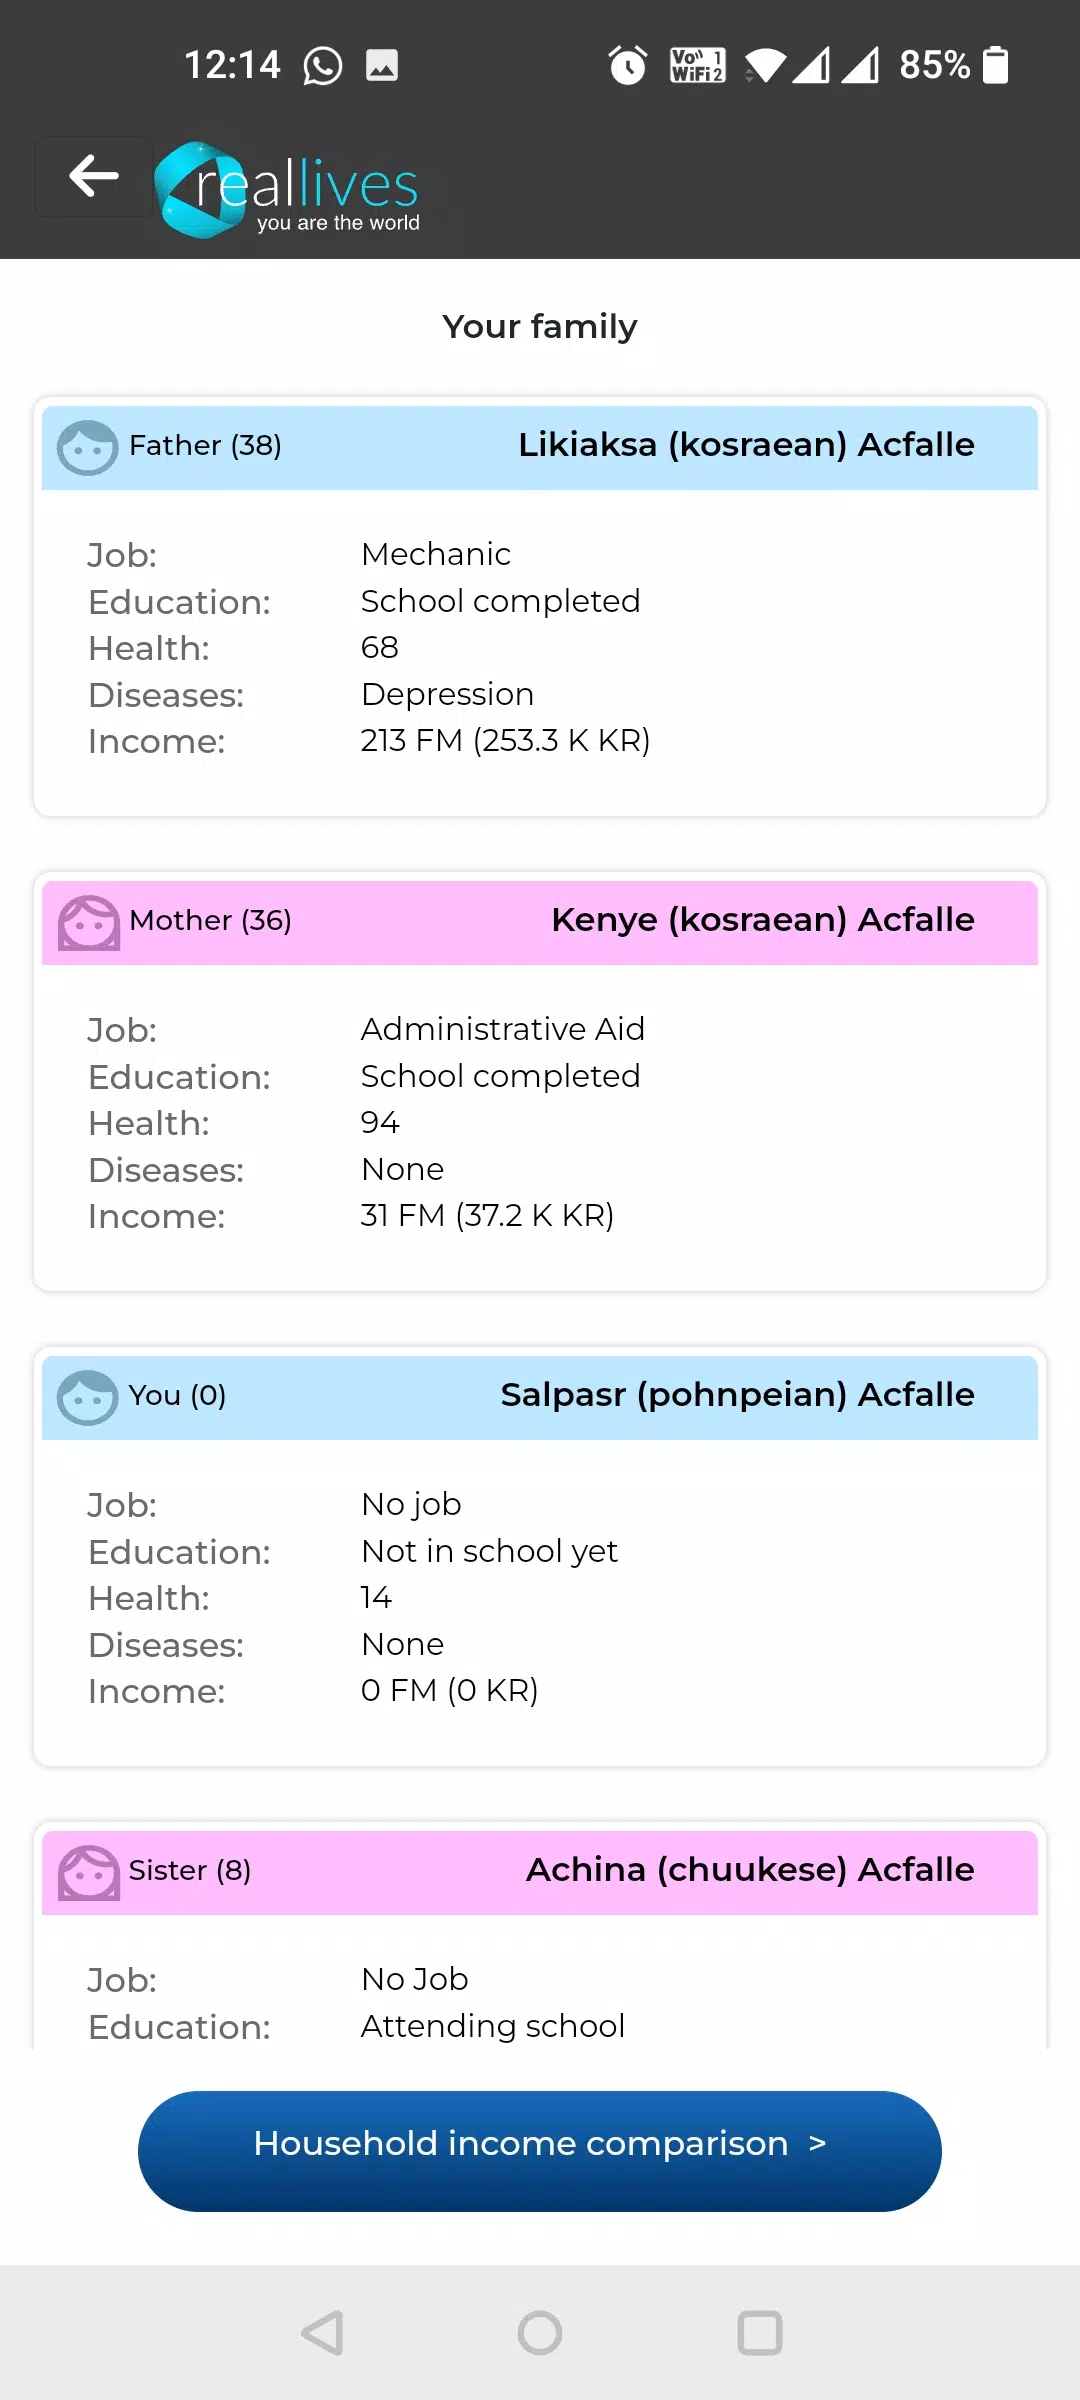Tap the image notification status icon

382,66
